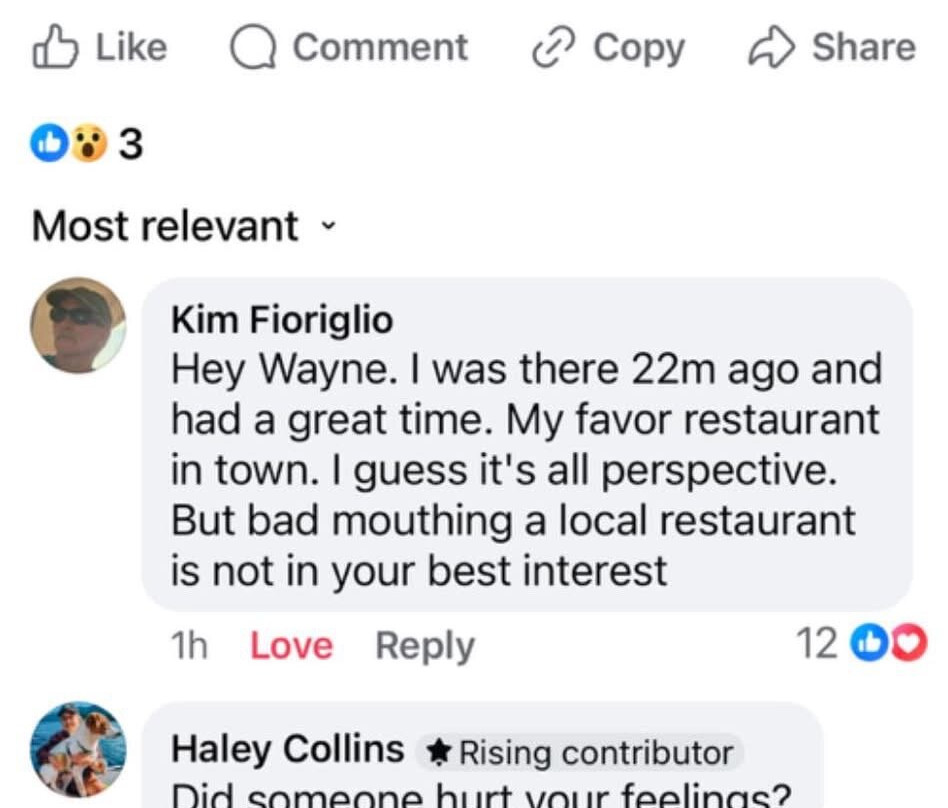Screen dimensions: 948x808
Task: Toggle Love reaction on Kim Fioriglio's comment
Action: coord(290,646)
